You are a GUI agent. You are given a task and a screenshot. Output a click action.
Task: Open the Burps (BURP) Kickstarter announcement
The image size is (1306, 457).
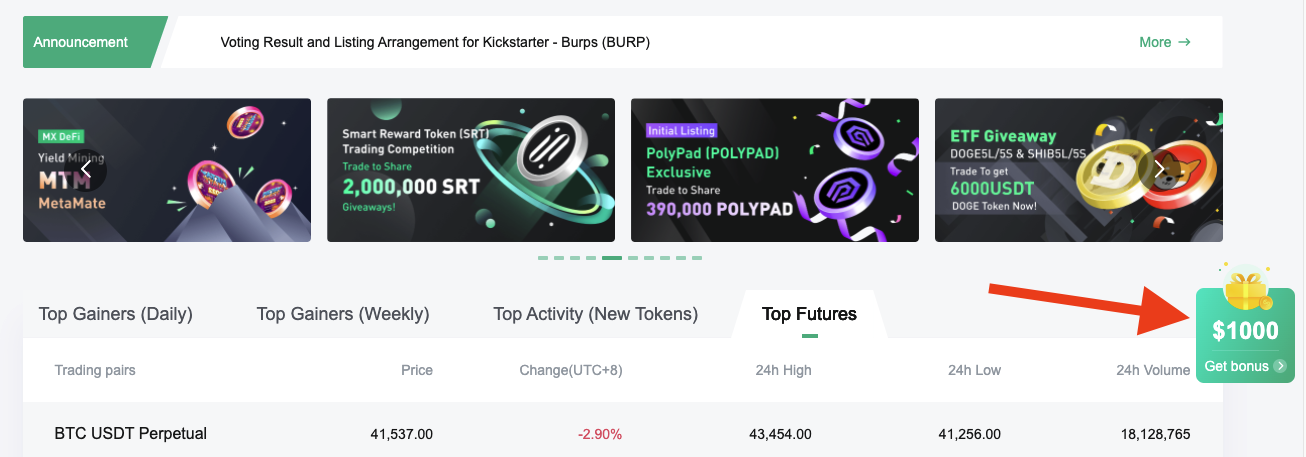(435, 43)
